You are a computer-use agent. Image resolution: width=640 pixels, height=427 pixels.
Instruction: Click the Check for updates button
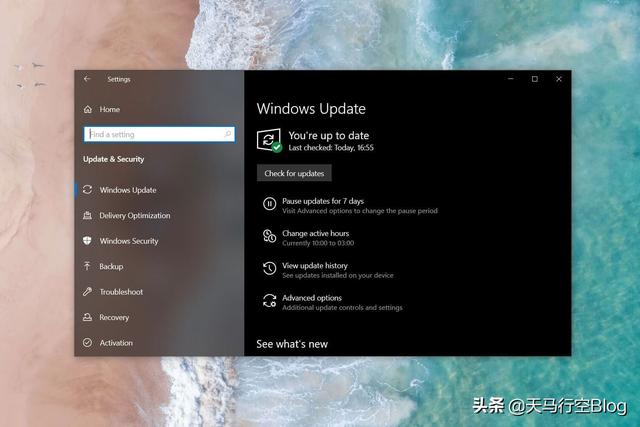pos(294,173)
